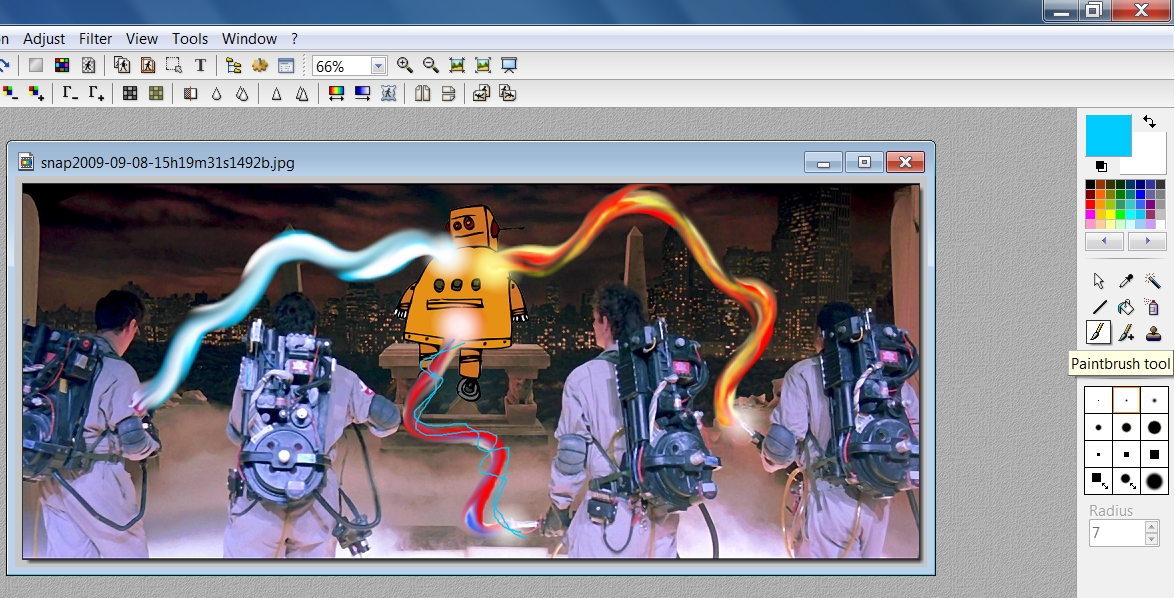The width and height of the screenshot is (1175, 598).
Task: Activate the Line tool
Action: tap(1099, 306)
